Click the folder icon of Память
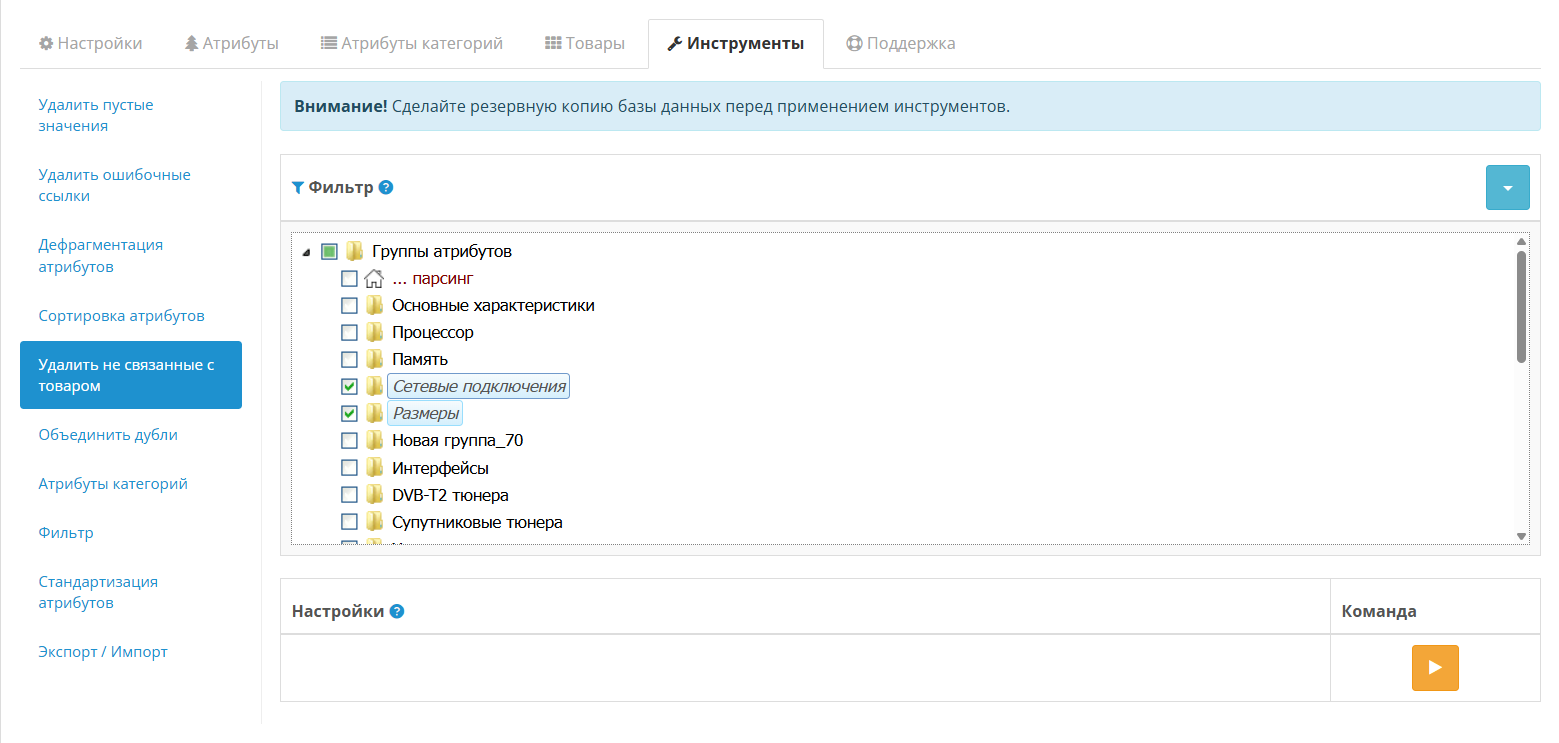 [375, 359]
